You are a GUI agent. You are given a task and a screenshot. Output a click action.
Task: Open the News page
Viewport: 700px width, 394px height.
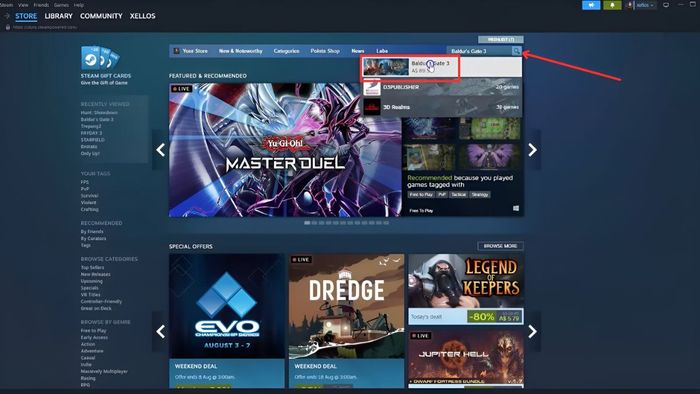358,51
